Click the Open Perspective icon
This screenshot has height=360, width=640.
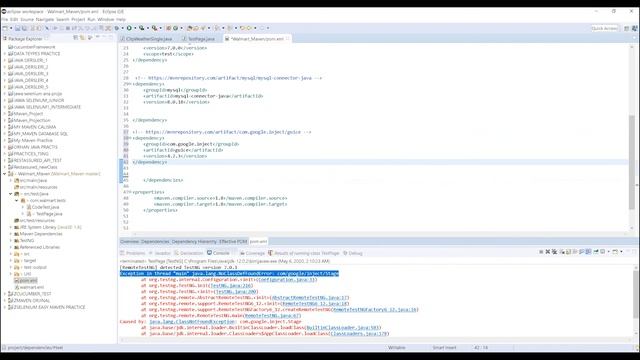coord(627,28)
